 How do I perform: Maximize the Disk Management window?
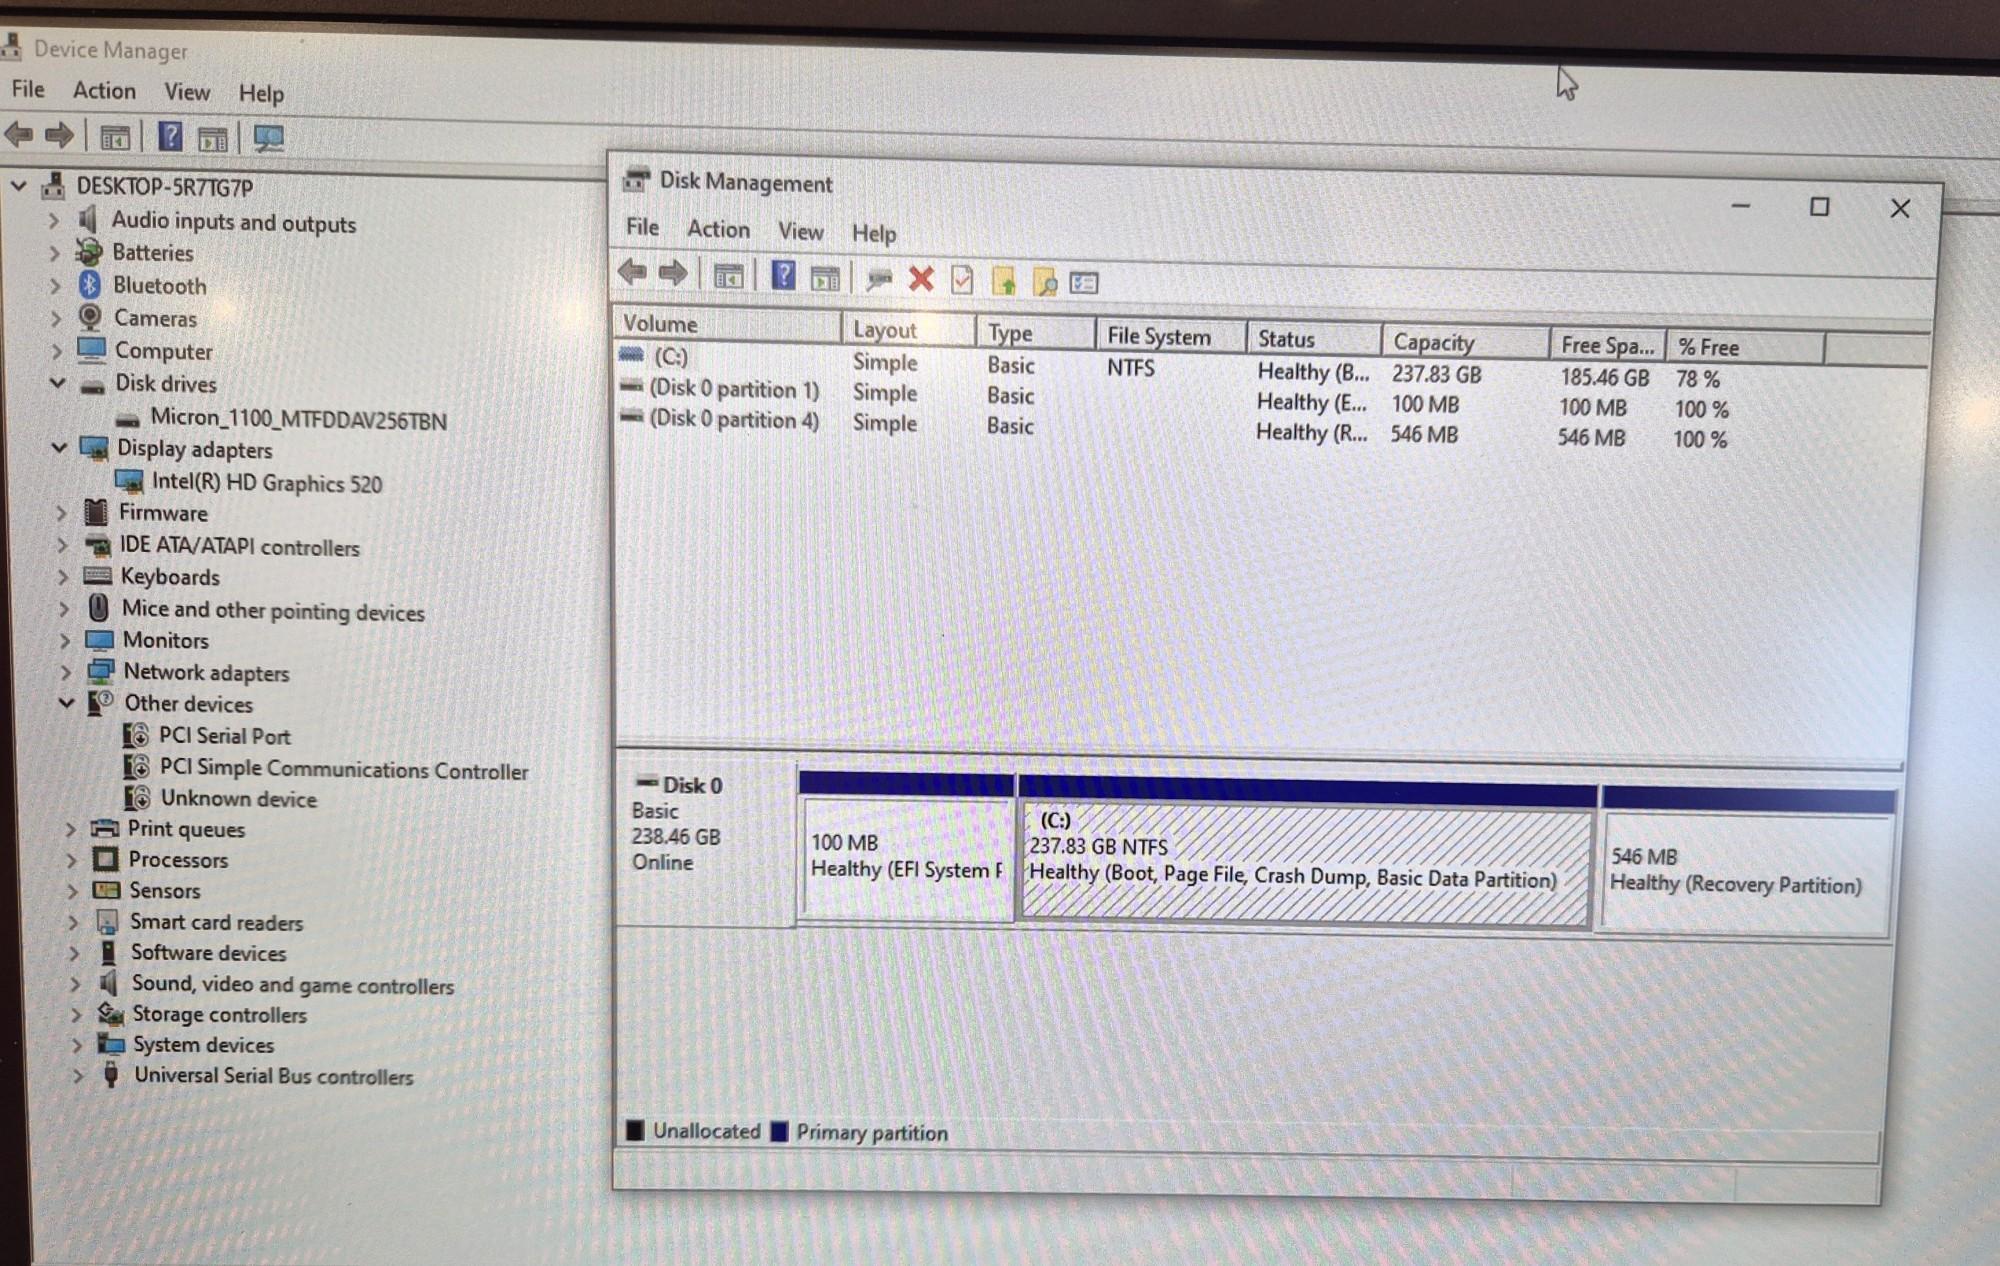point(1819,206)
